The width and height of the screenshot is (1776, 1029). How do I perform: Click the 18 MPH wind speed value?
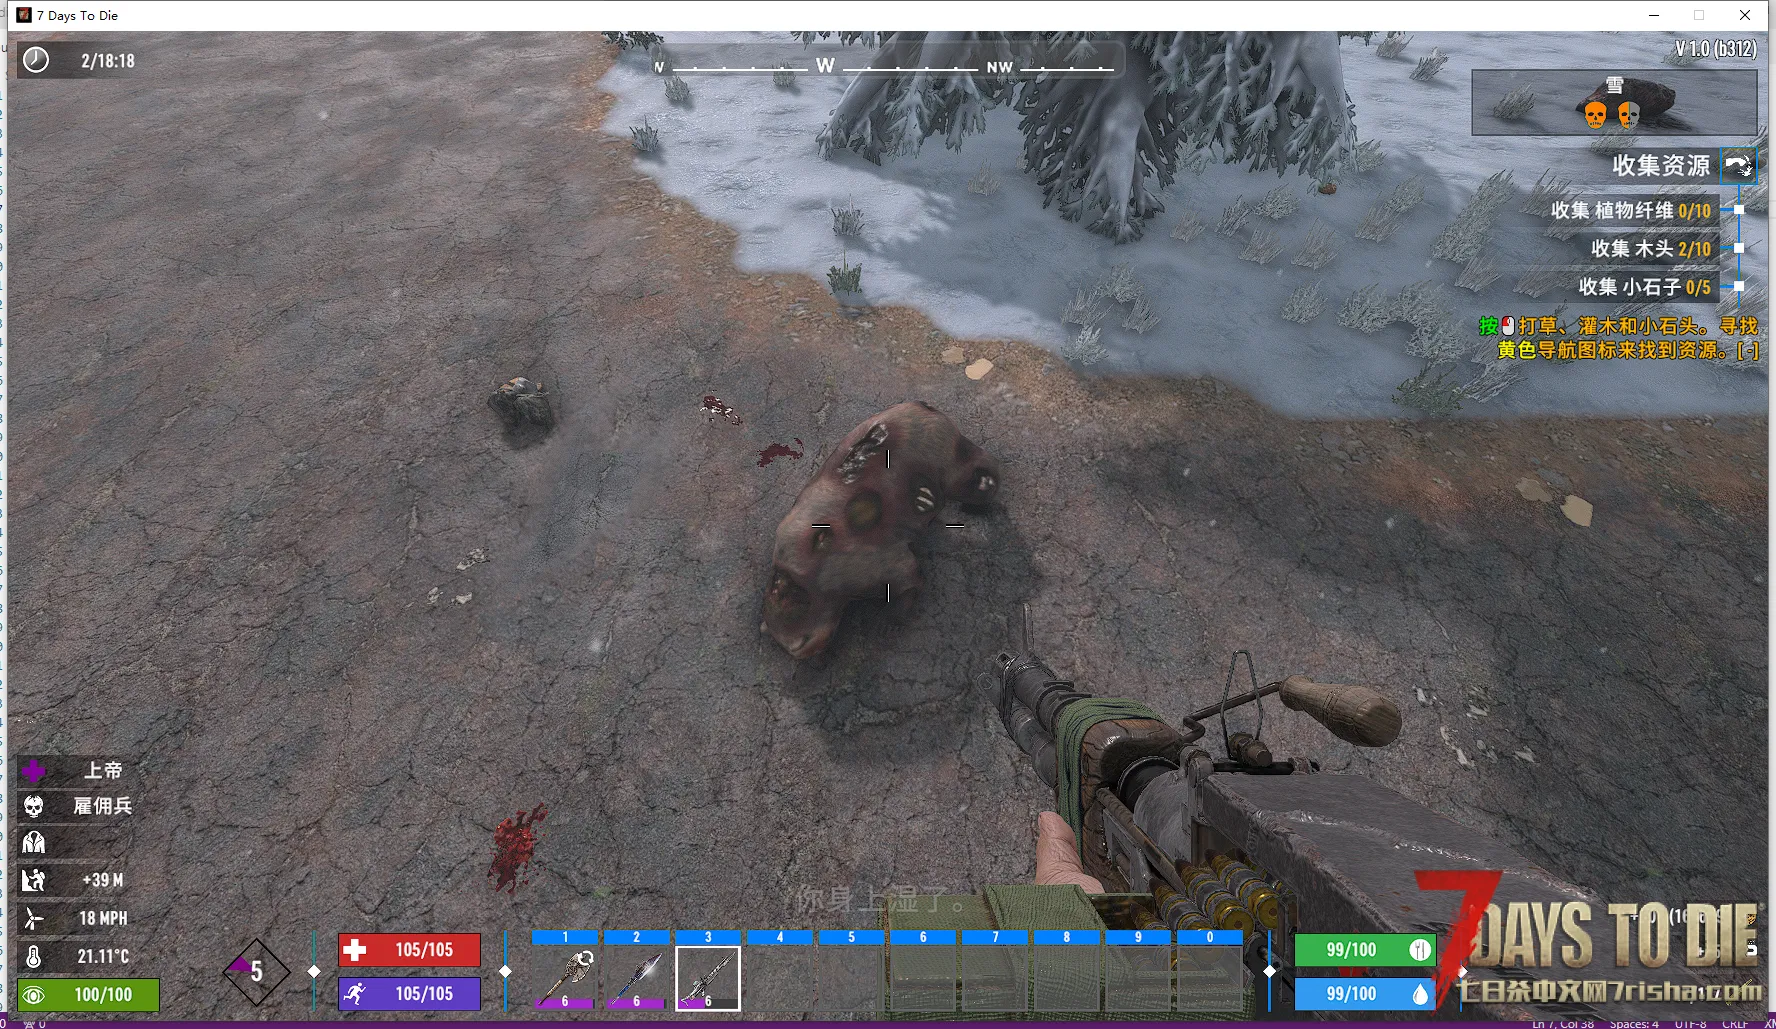point(103,918)
